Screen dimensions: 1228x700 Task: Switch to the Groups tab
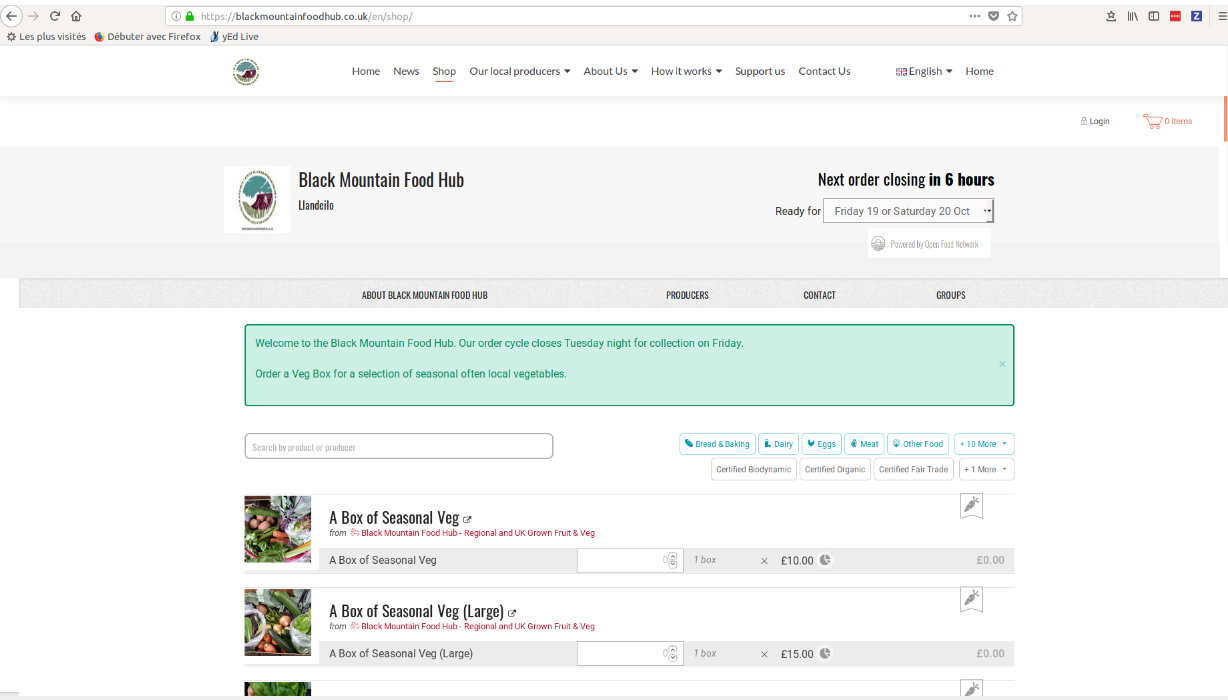click(x=951, y=295)
